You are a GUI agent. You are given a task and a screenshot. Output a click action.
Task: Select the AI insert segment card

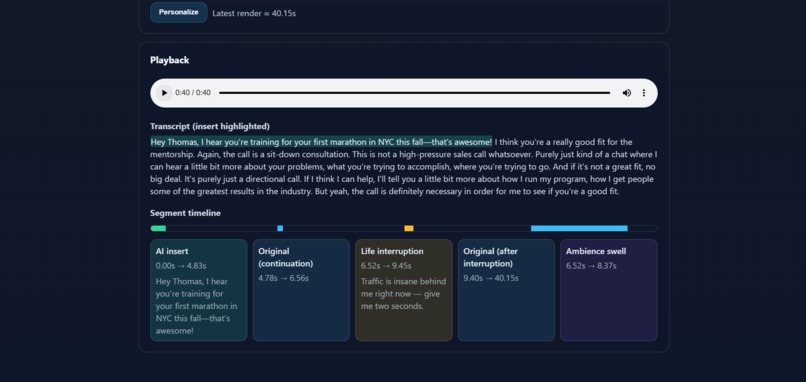pos(198,290)
